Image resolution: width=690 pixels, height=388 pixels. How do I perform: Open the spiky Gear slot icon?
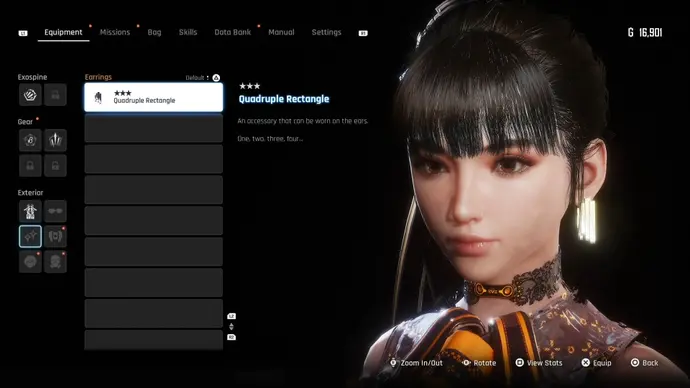55,140
